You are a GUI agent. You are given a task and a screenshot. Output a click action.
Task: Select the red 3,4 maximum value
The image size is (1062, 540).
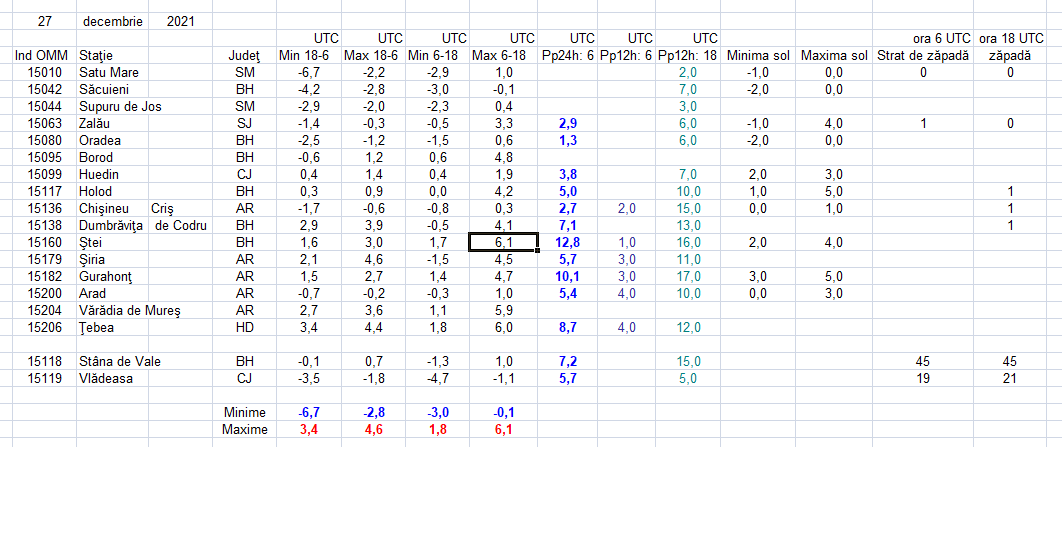point(309,430)
